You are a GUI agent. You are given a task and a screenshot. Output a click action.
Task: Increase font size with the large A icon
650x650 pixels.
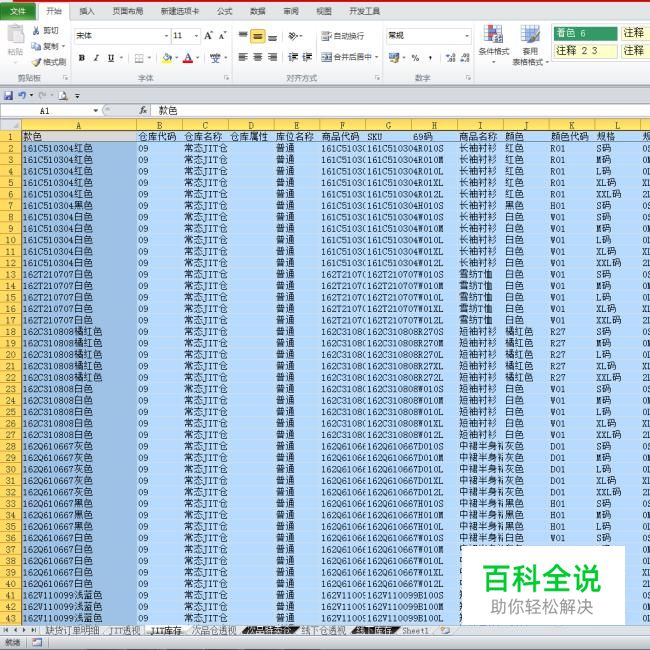(x=209, y=36)
